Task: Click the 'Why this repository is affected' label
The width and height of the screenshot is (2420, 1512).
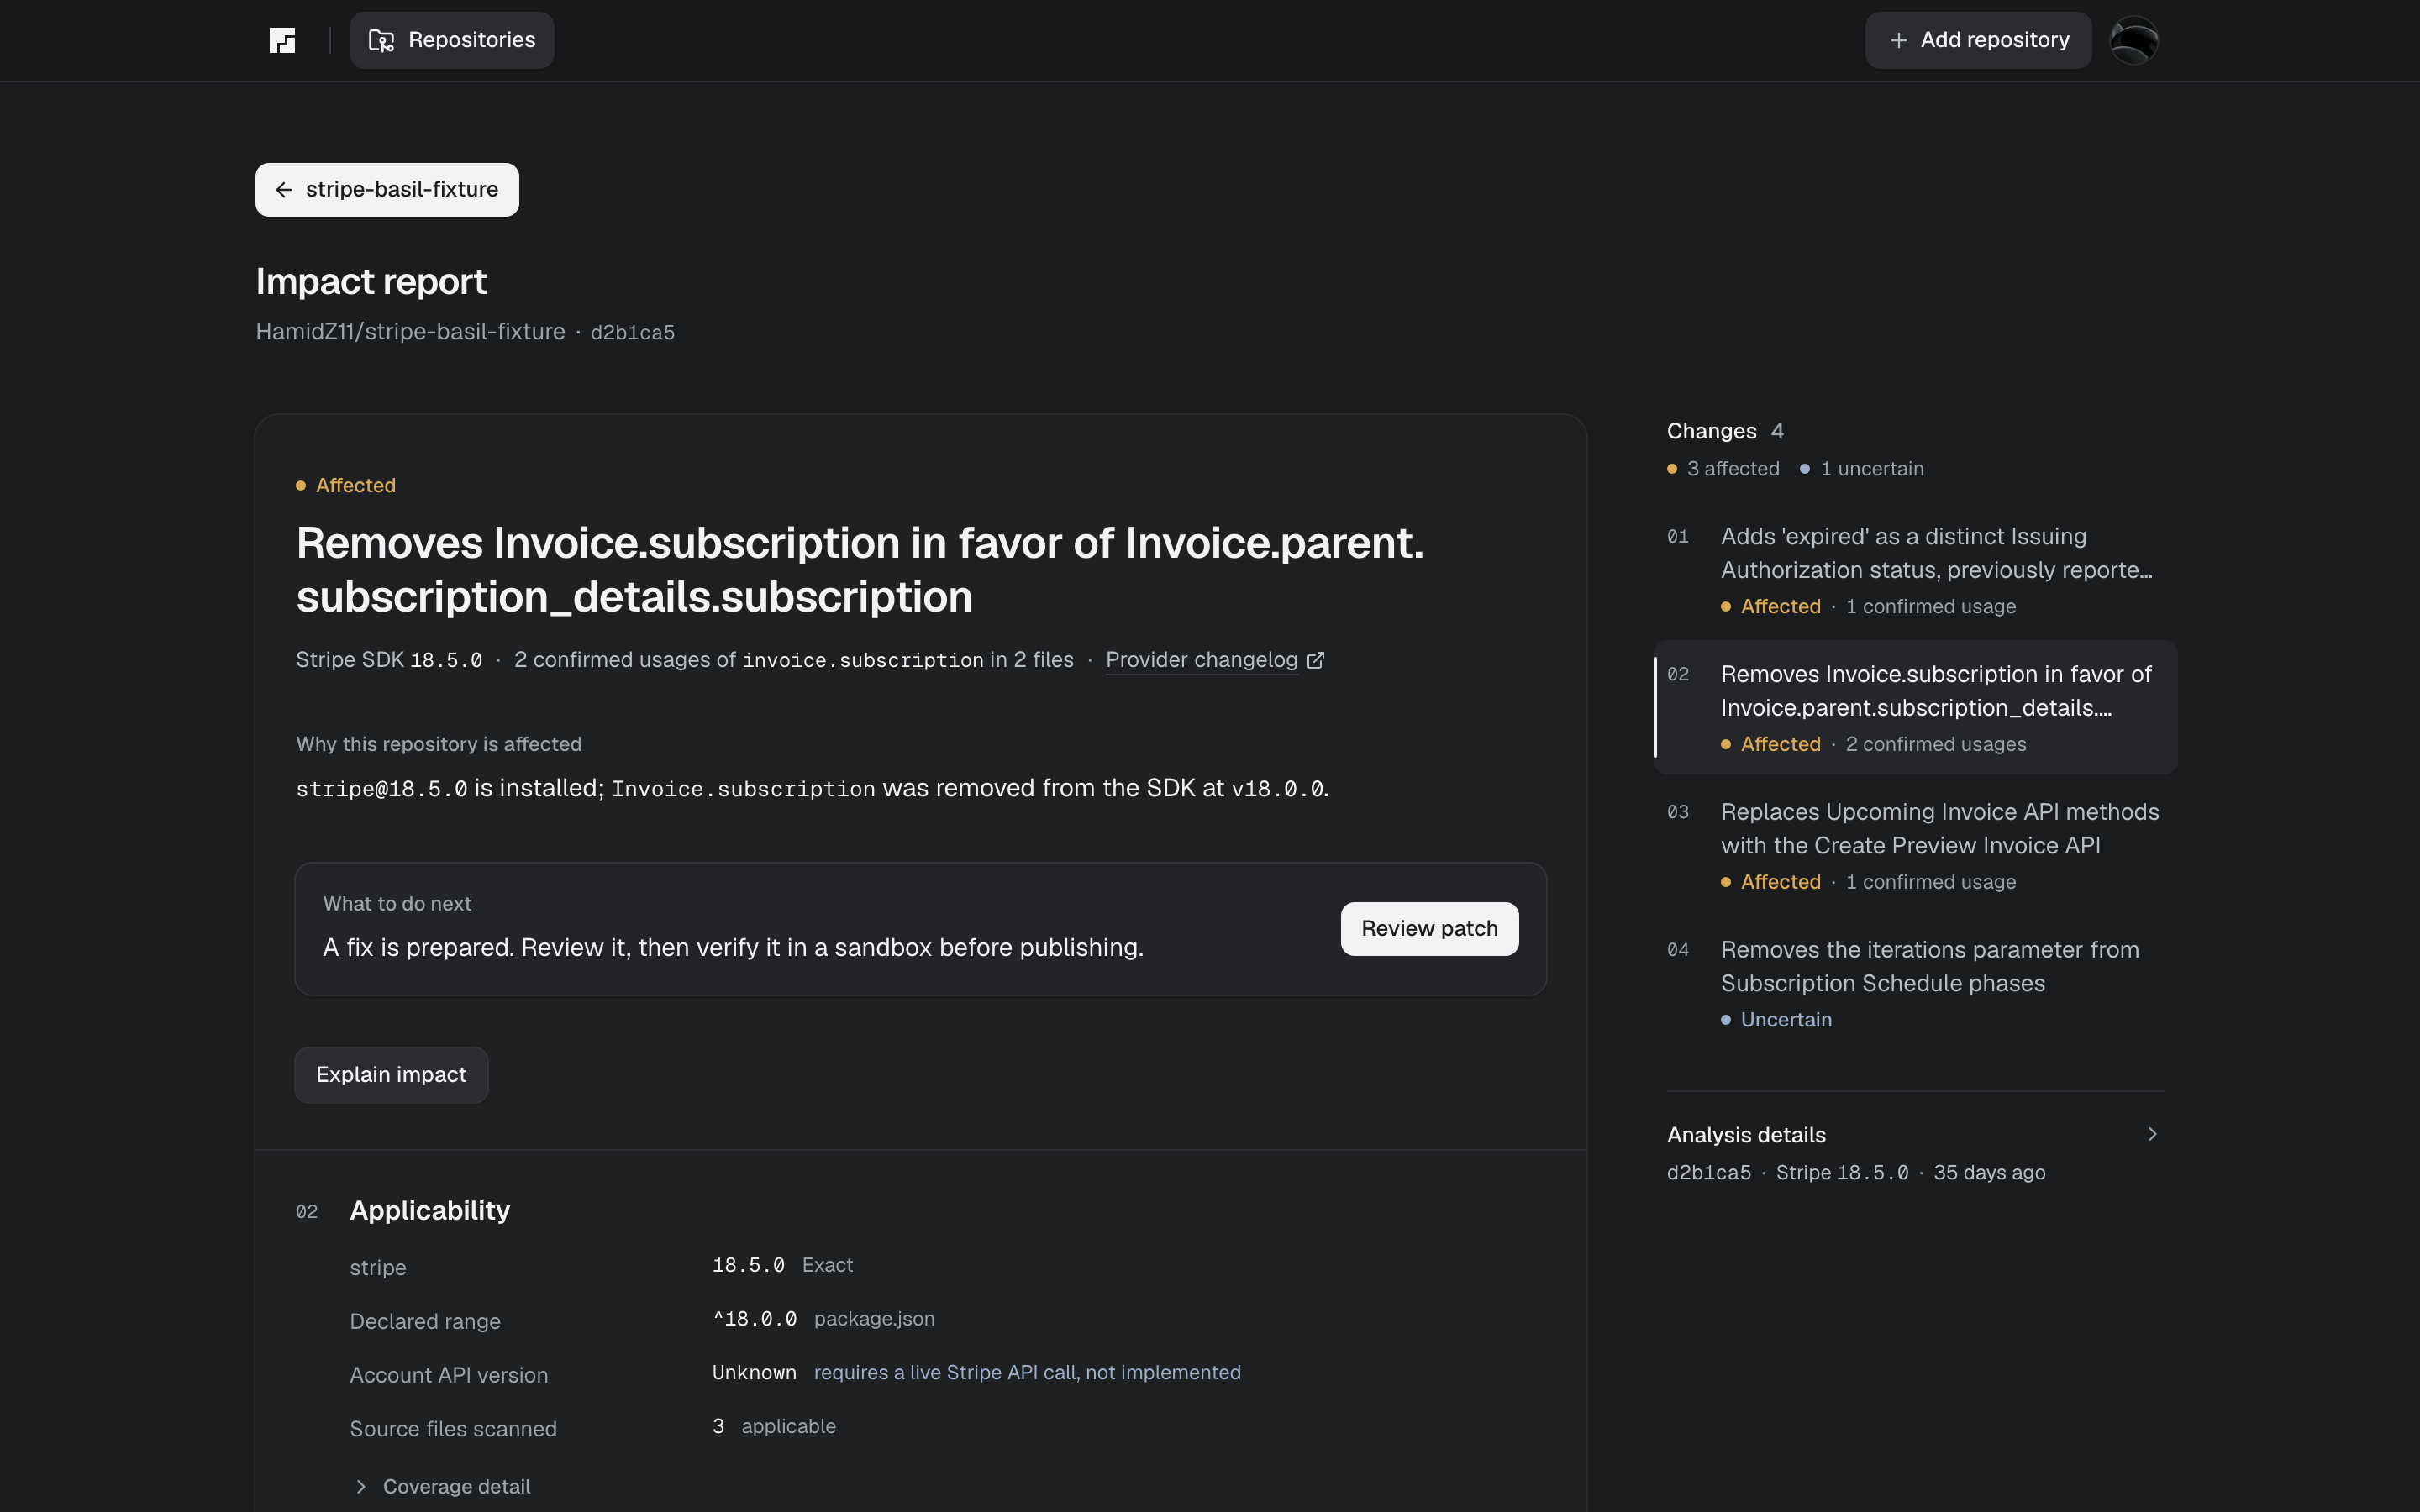Action: pos(438,744)
